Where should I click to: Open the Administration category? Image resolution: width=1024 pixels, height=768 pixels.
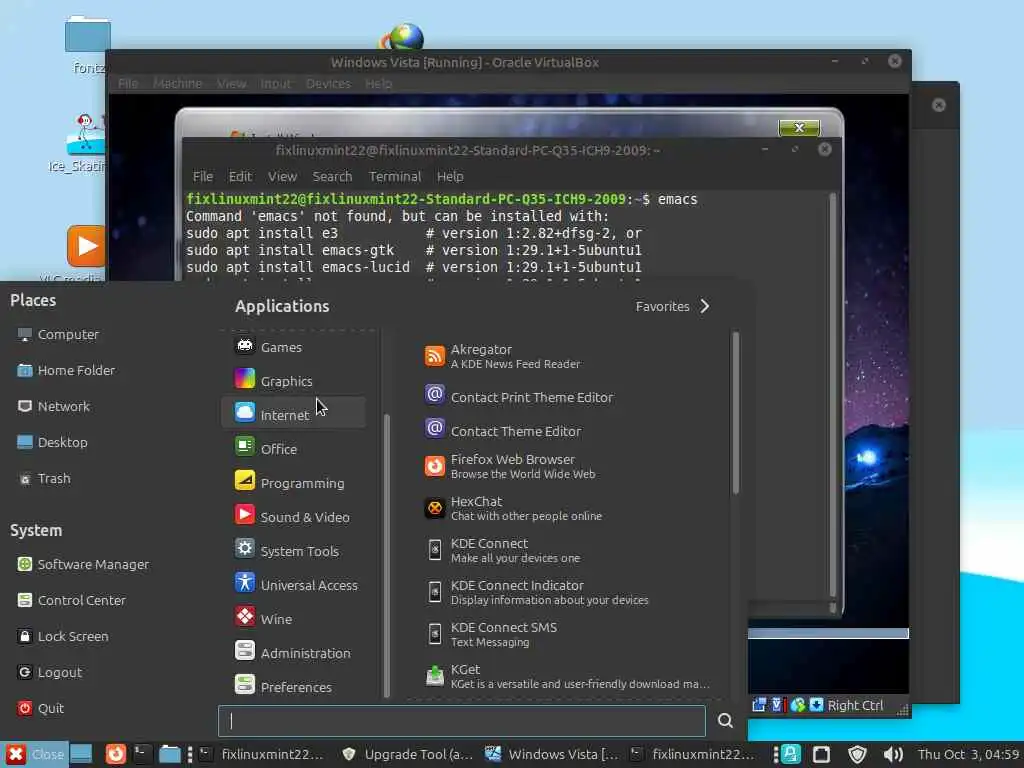(x=293, y=652)
